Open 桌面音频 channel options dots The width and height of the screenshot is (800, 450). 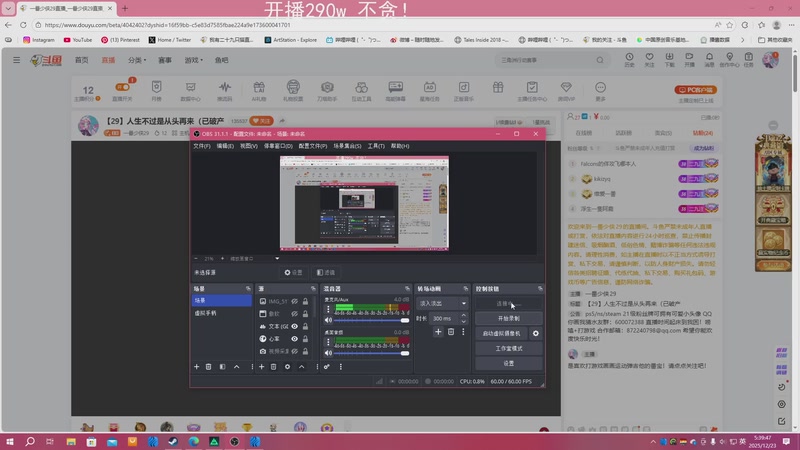pos(328,342)
